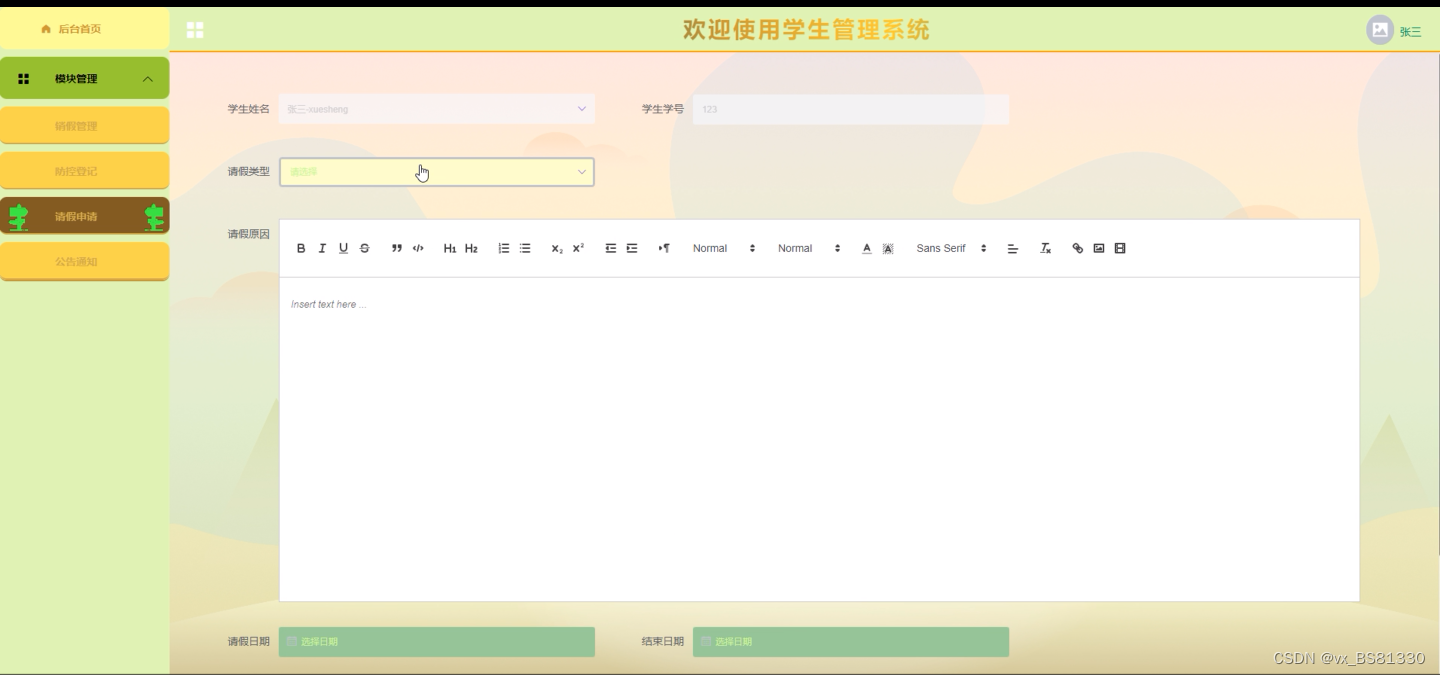Screen dimensions: 1440x675
Task: Apply strikethrough formatting
Action: (364, 248)
